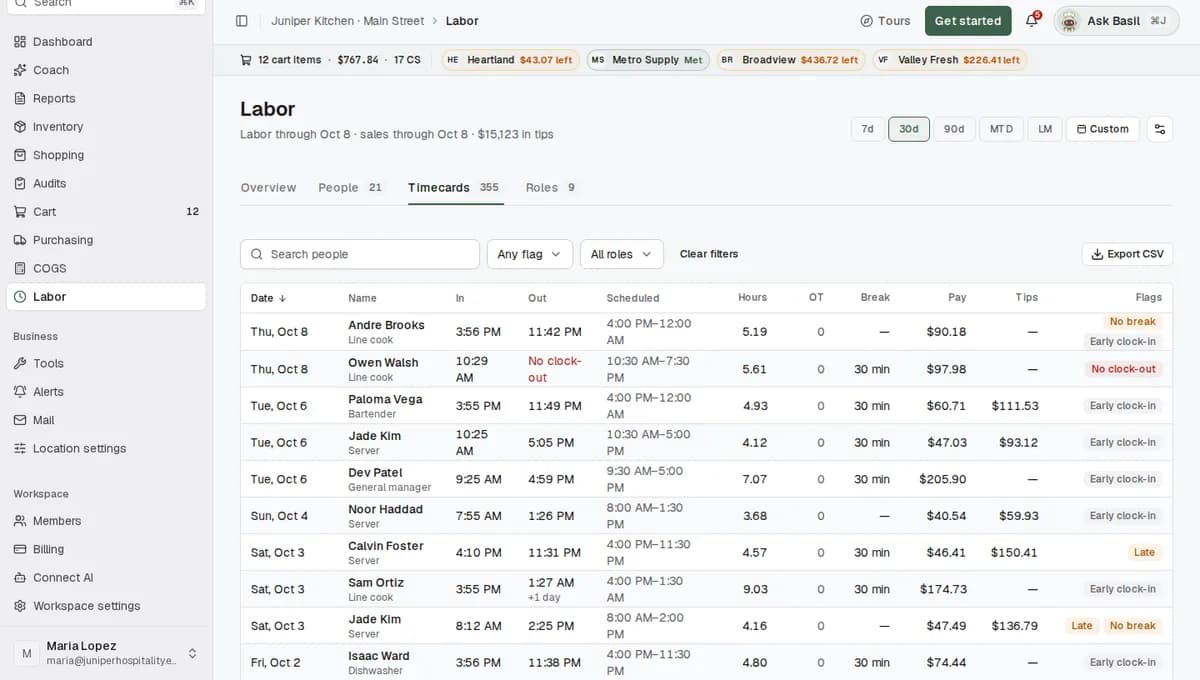Open notifications bell

pos(1032,21)
